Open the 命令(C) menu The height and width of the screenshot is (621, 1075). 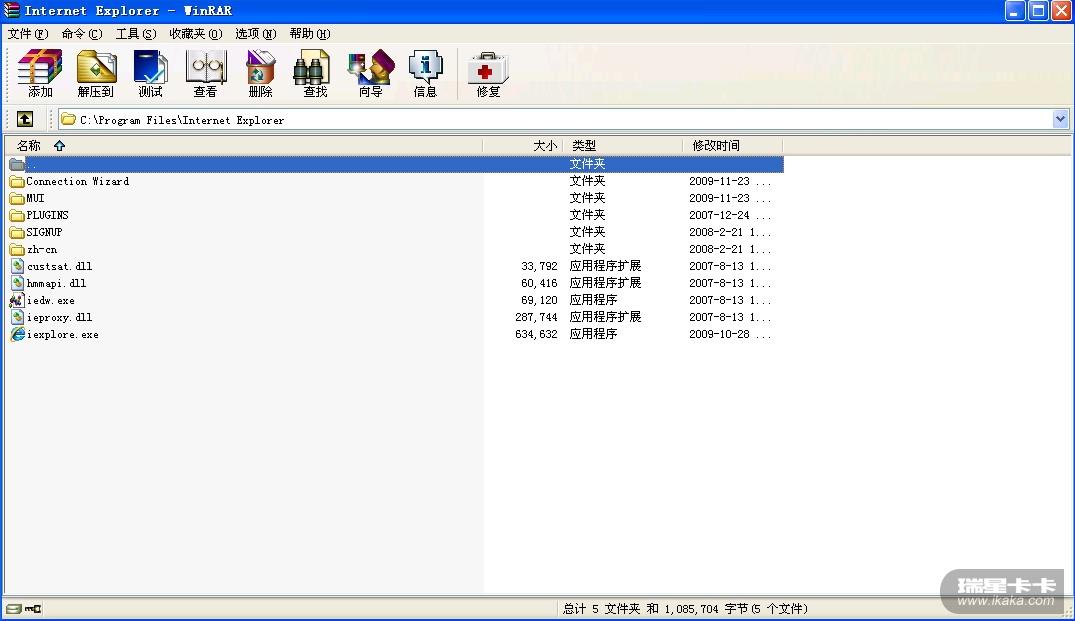pos(82,34)
